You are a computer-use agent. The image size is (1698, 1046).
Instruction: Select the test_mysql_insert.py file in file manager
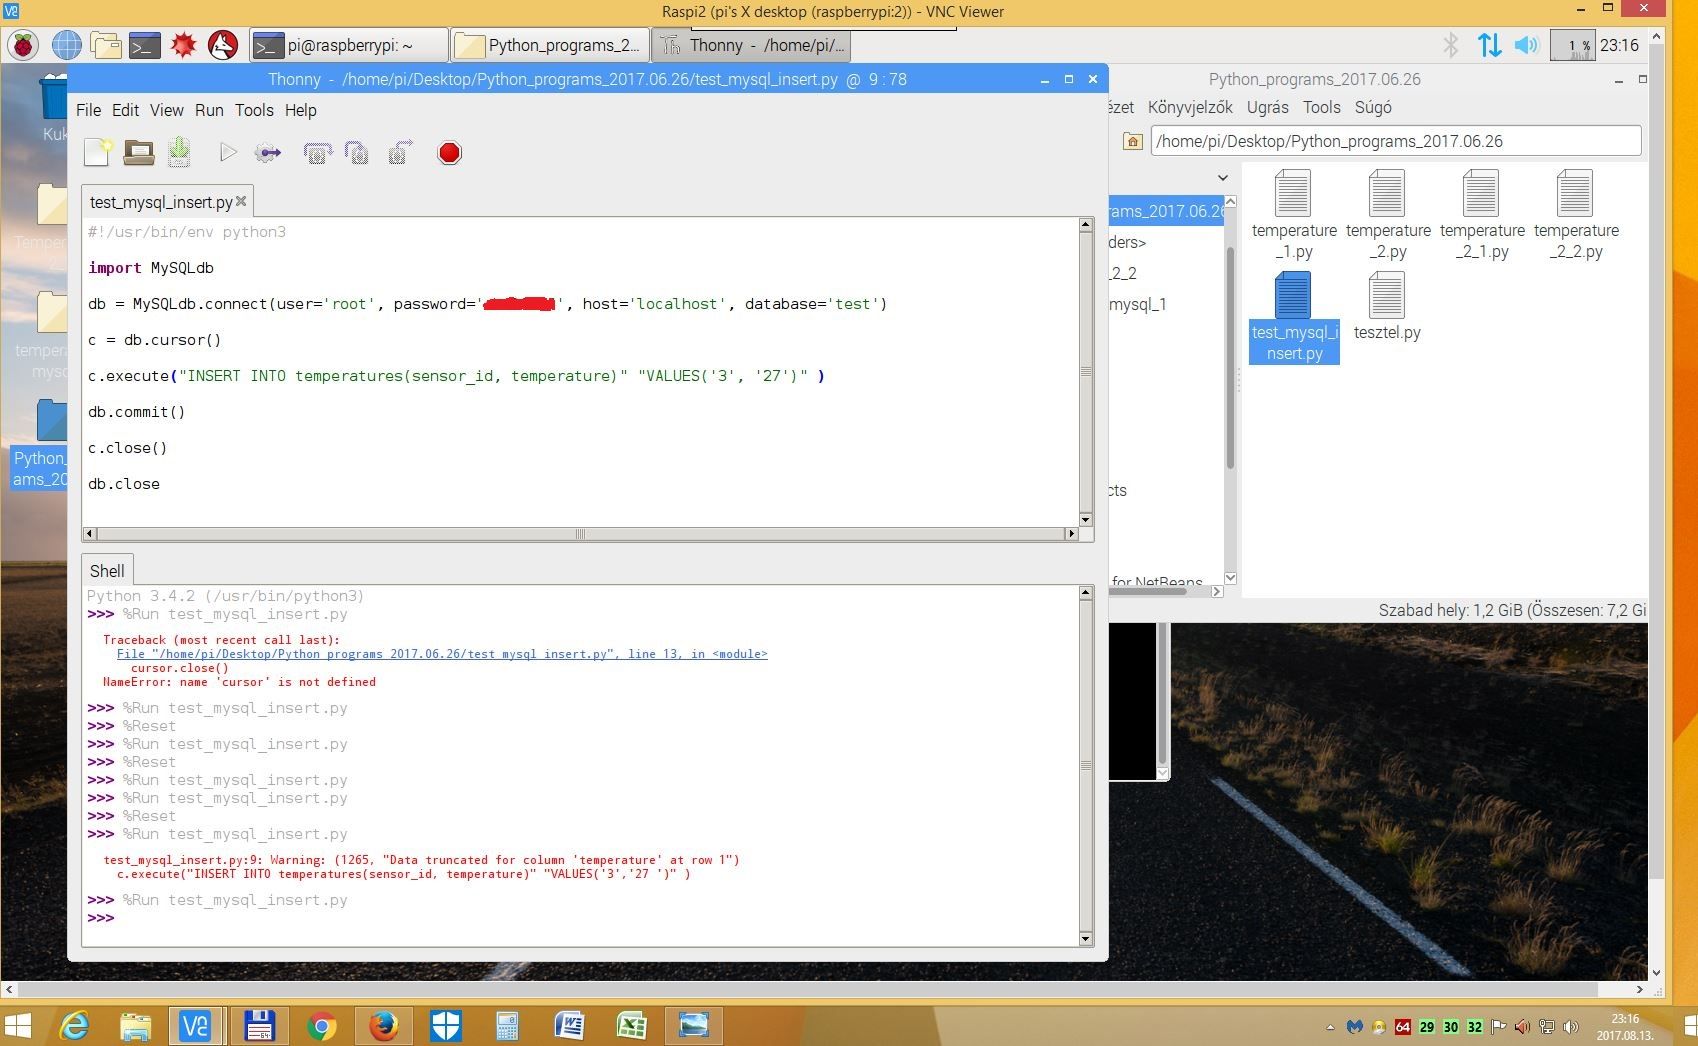1293,316
